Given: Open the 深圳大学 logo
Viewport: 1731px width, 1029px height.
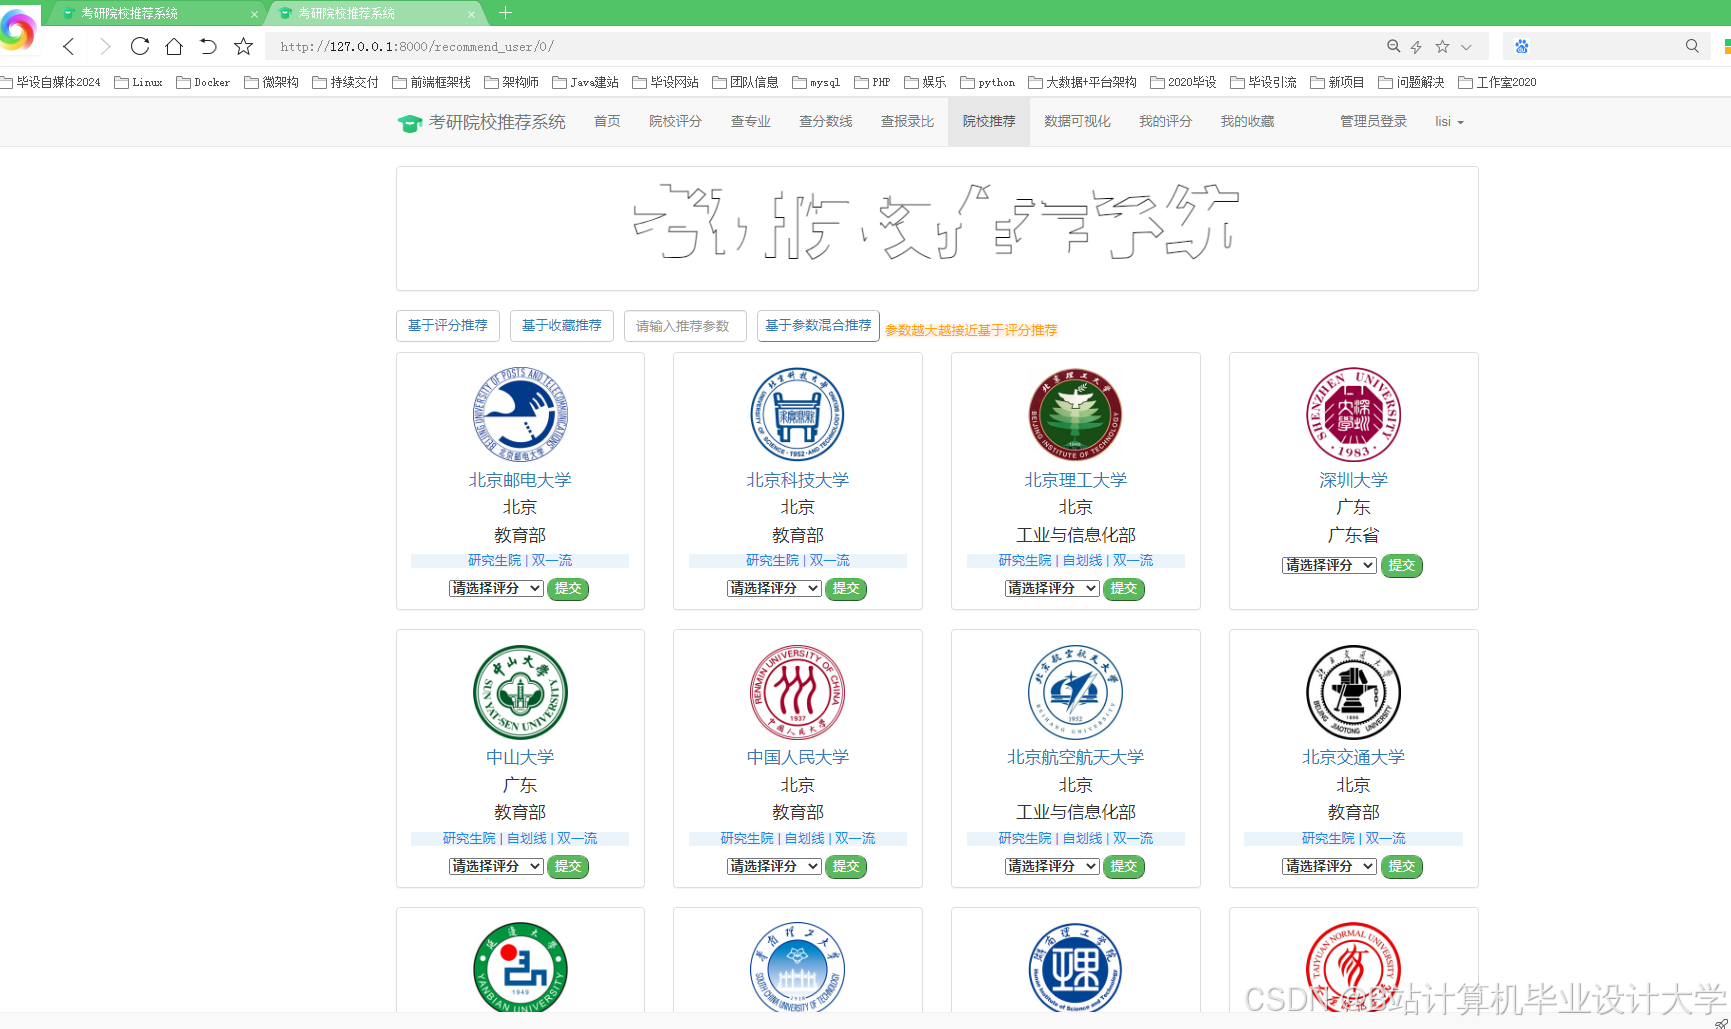Looking at the screenshot, I should (1353, 414).
